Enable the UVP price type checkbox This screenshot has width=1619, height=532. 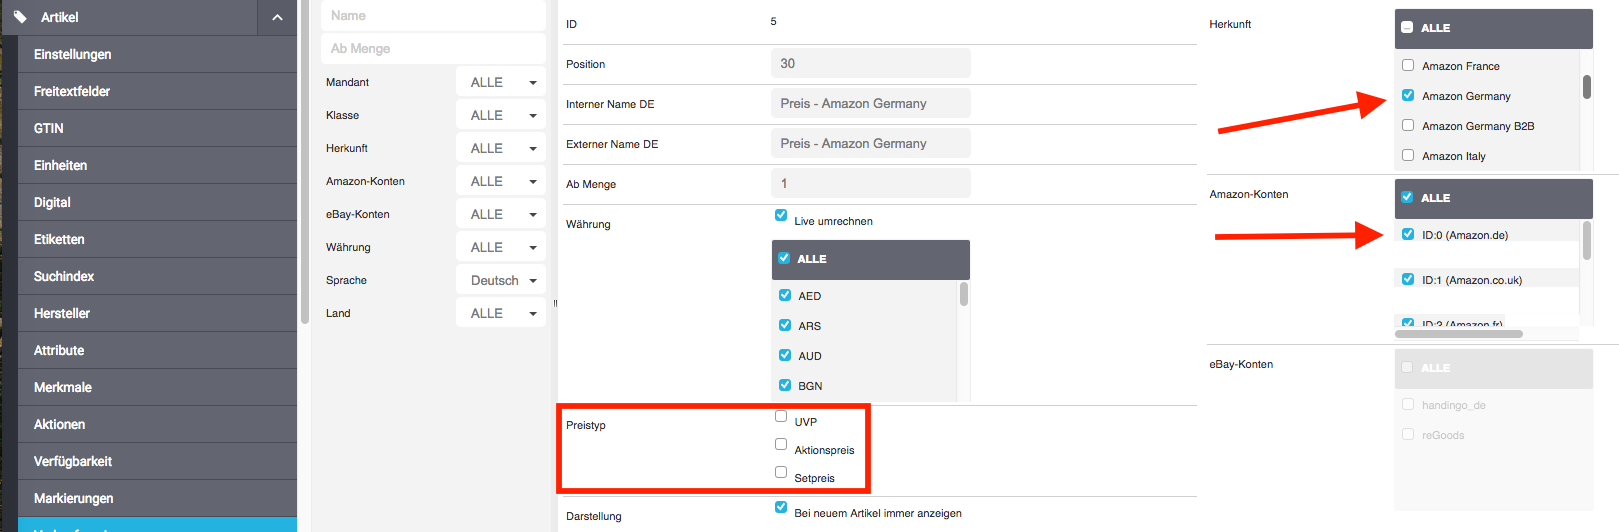(781, 416)
